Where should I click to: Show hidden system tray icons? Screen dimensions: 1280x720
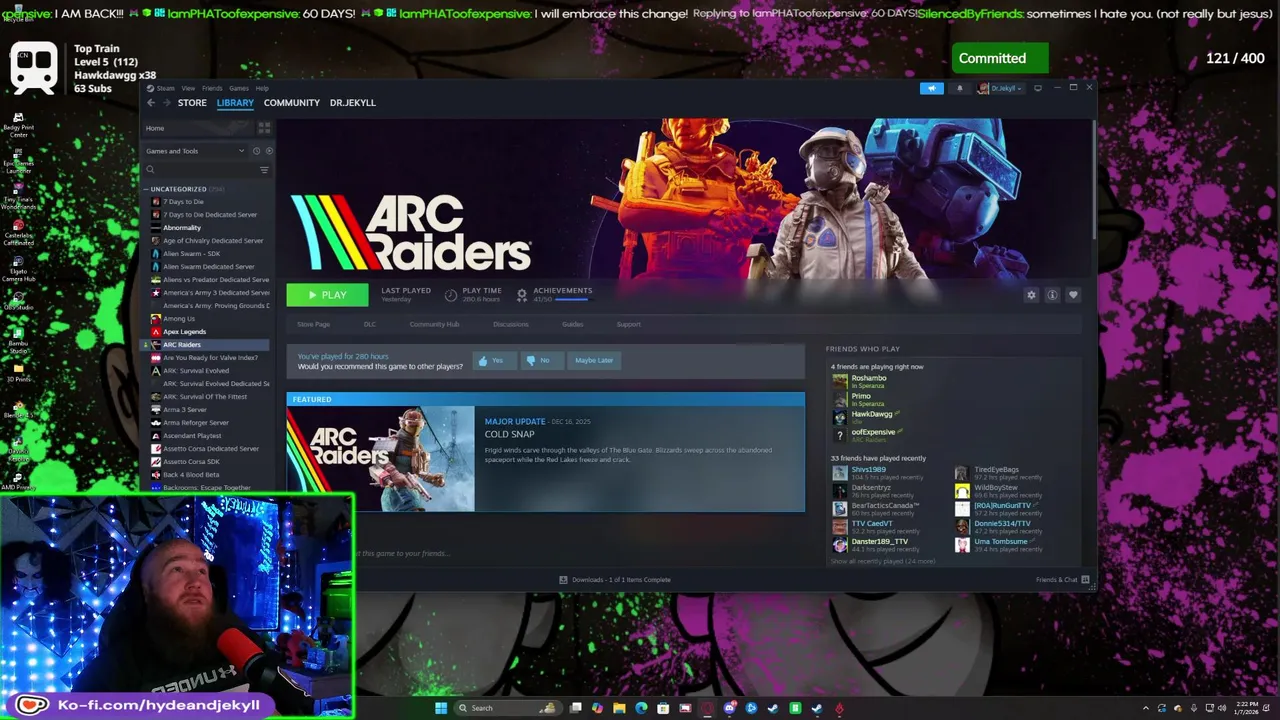(x=1146, y=708)
